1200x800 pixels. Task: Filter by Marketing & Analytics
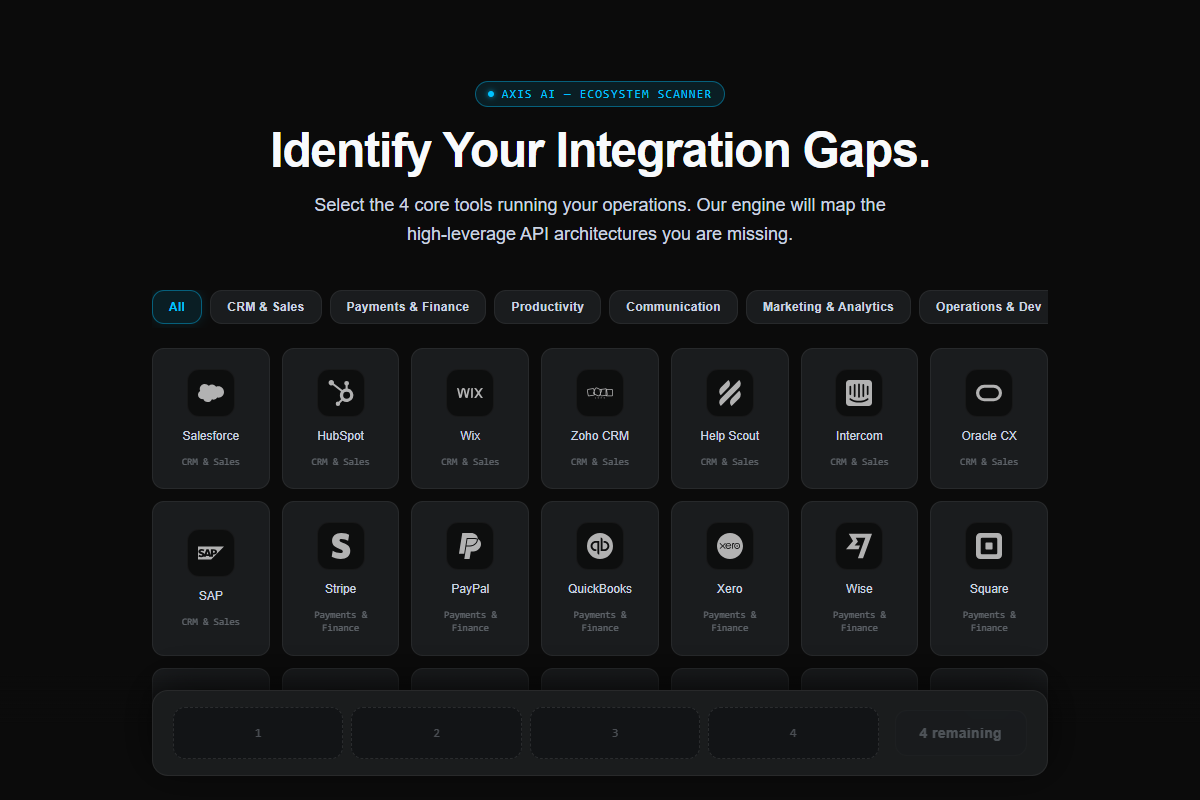(x=828, y=307)
